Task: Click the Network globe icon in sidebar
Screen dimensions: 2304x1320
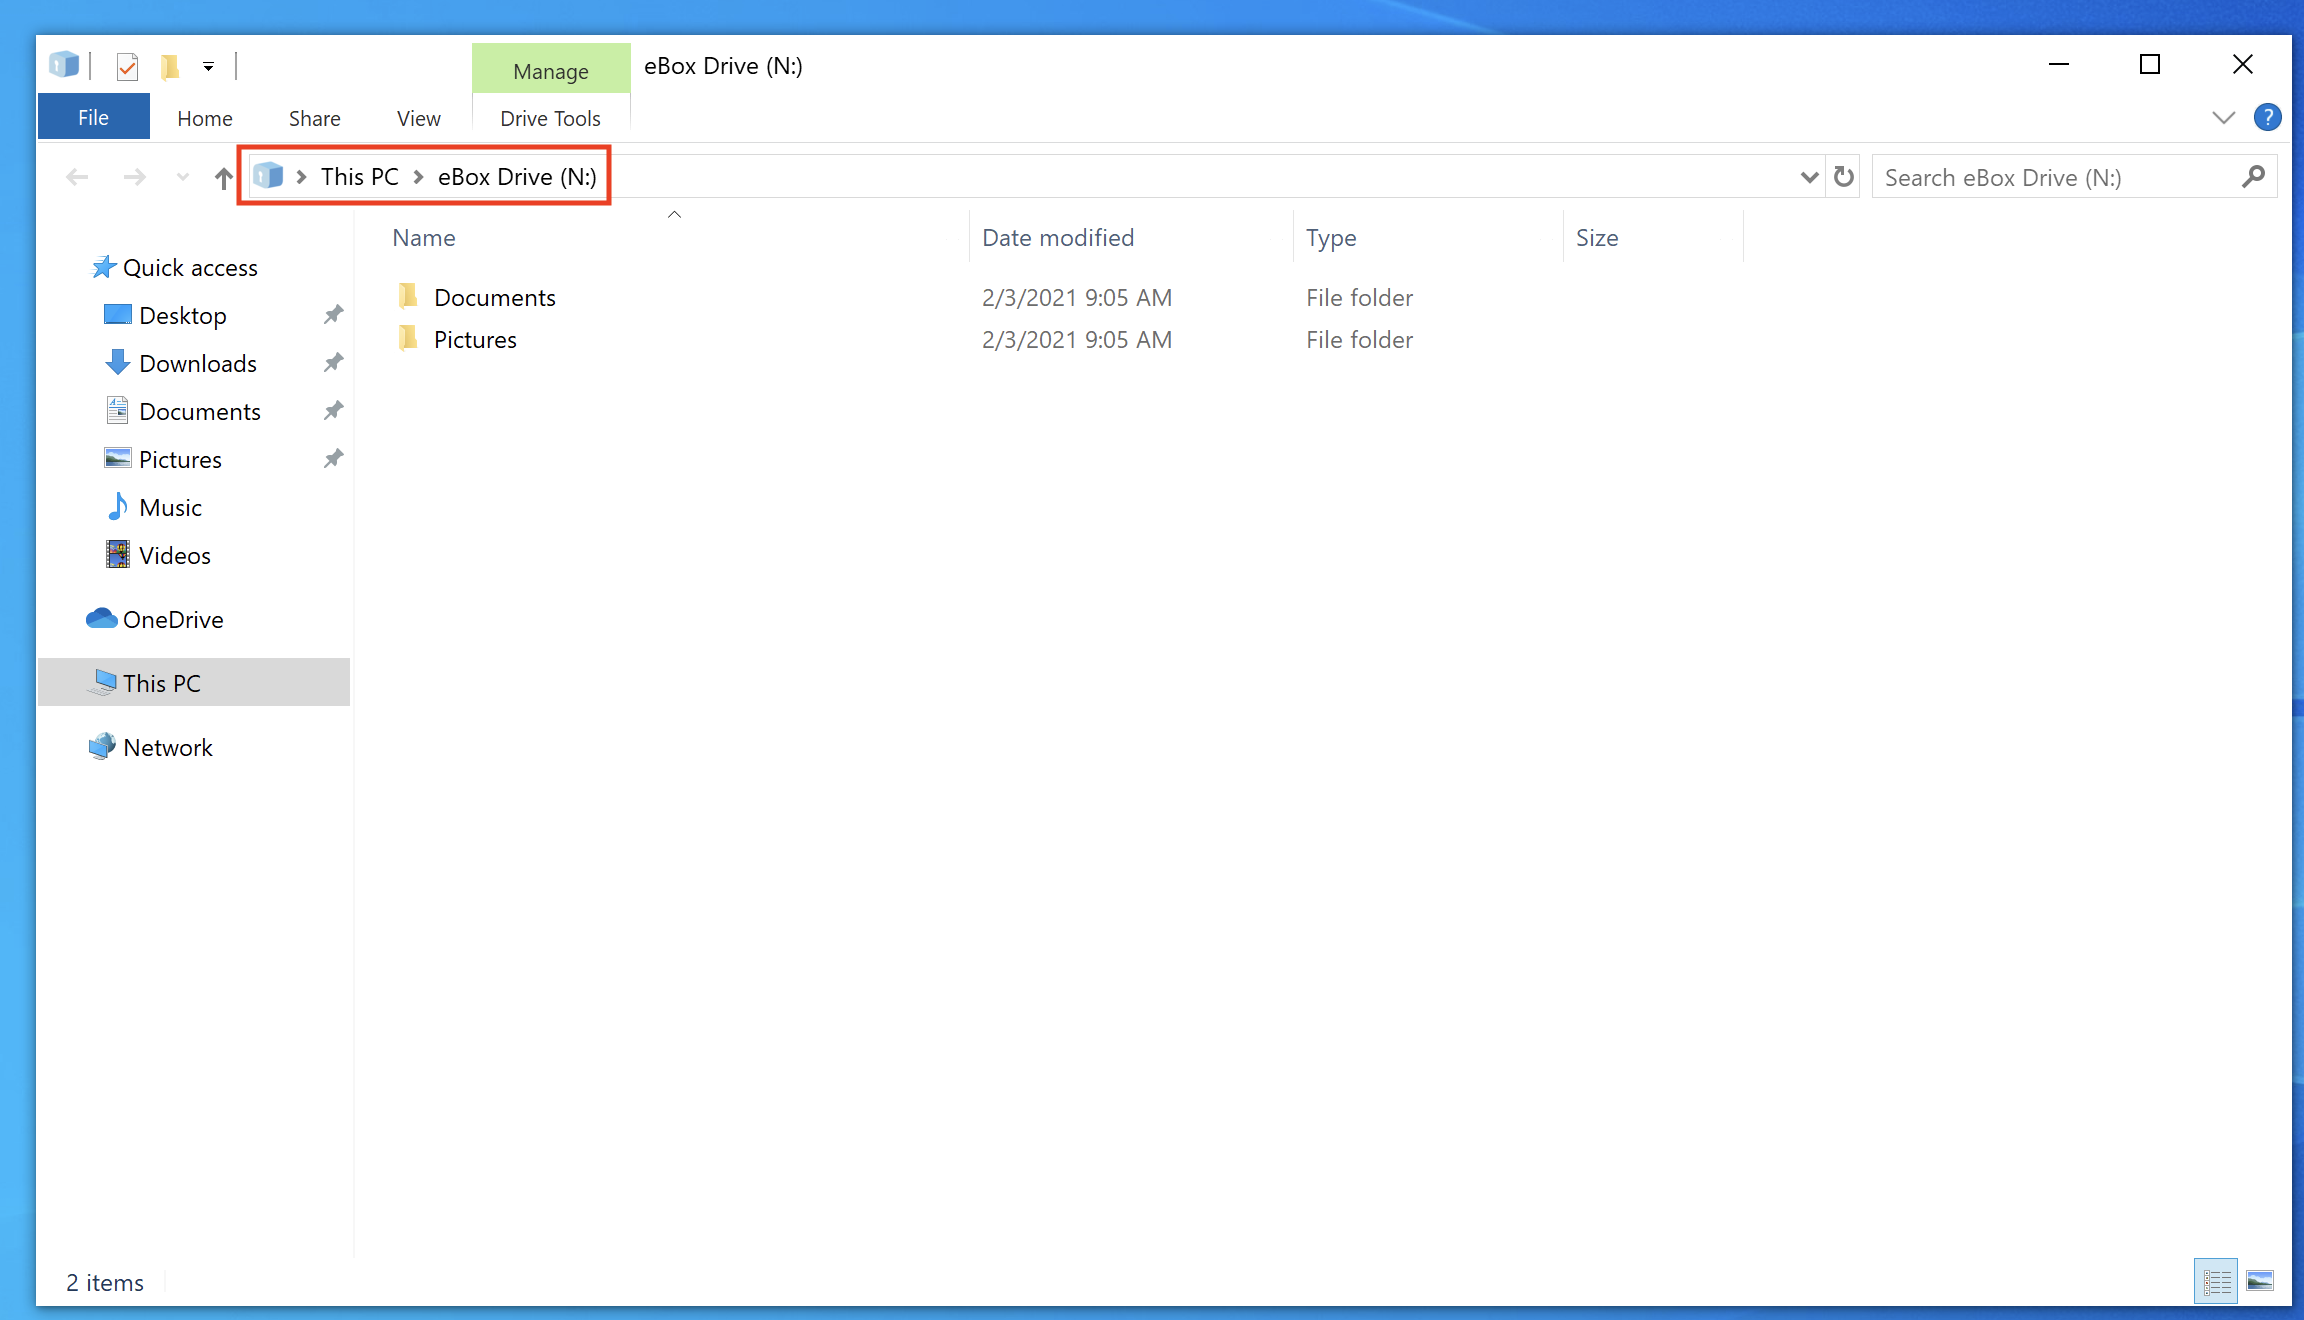Action: (x=102, y=746)
